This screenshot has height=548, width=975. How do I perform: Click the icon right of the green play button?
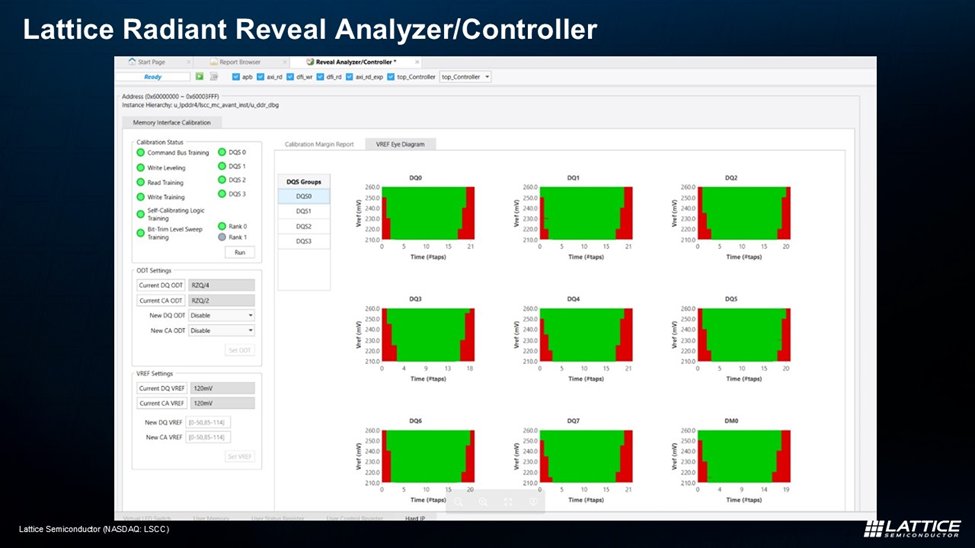(214, 76)
